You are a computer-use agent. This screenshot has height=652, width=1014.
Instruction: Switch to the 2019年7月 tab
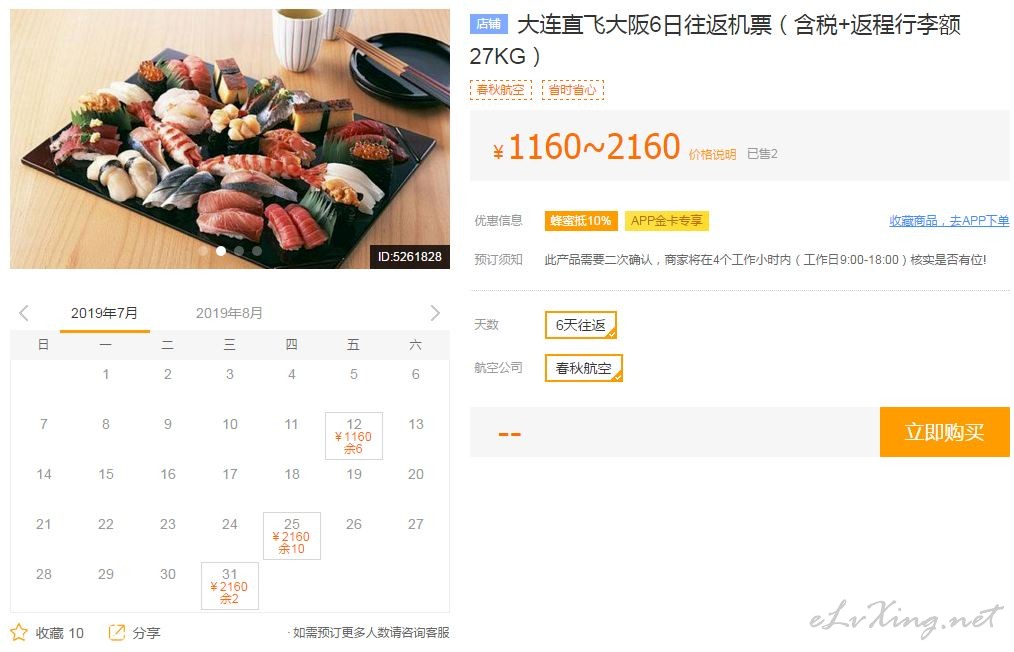(x=104, y=313)
